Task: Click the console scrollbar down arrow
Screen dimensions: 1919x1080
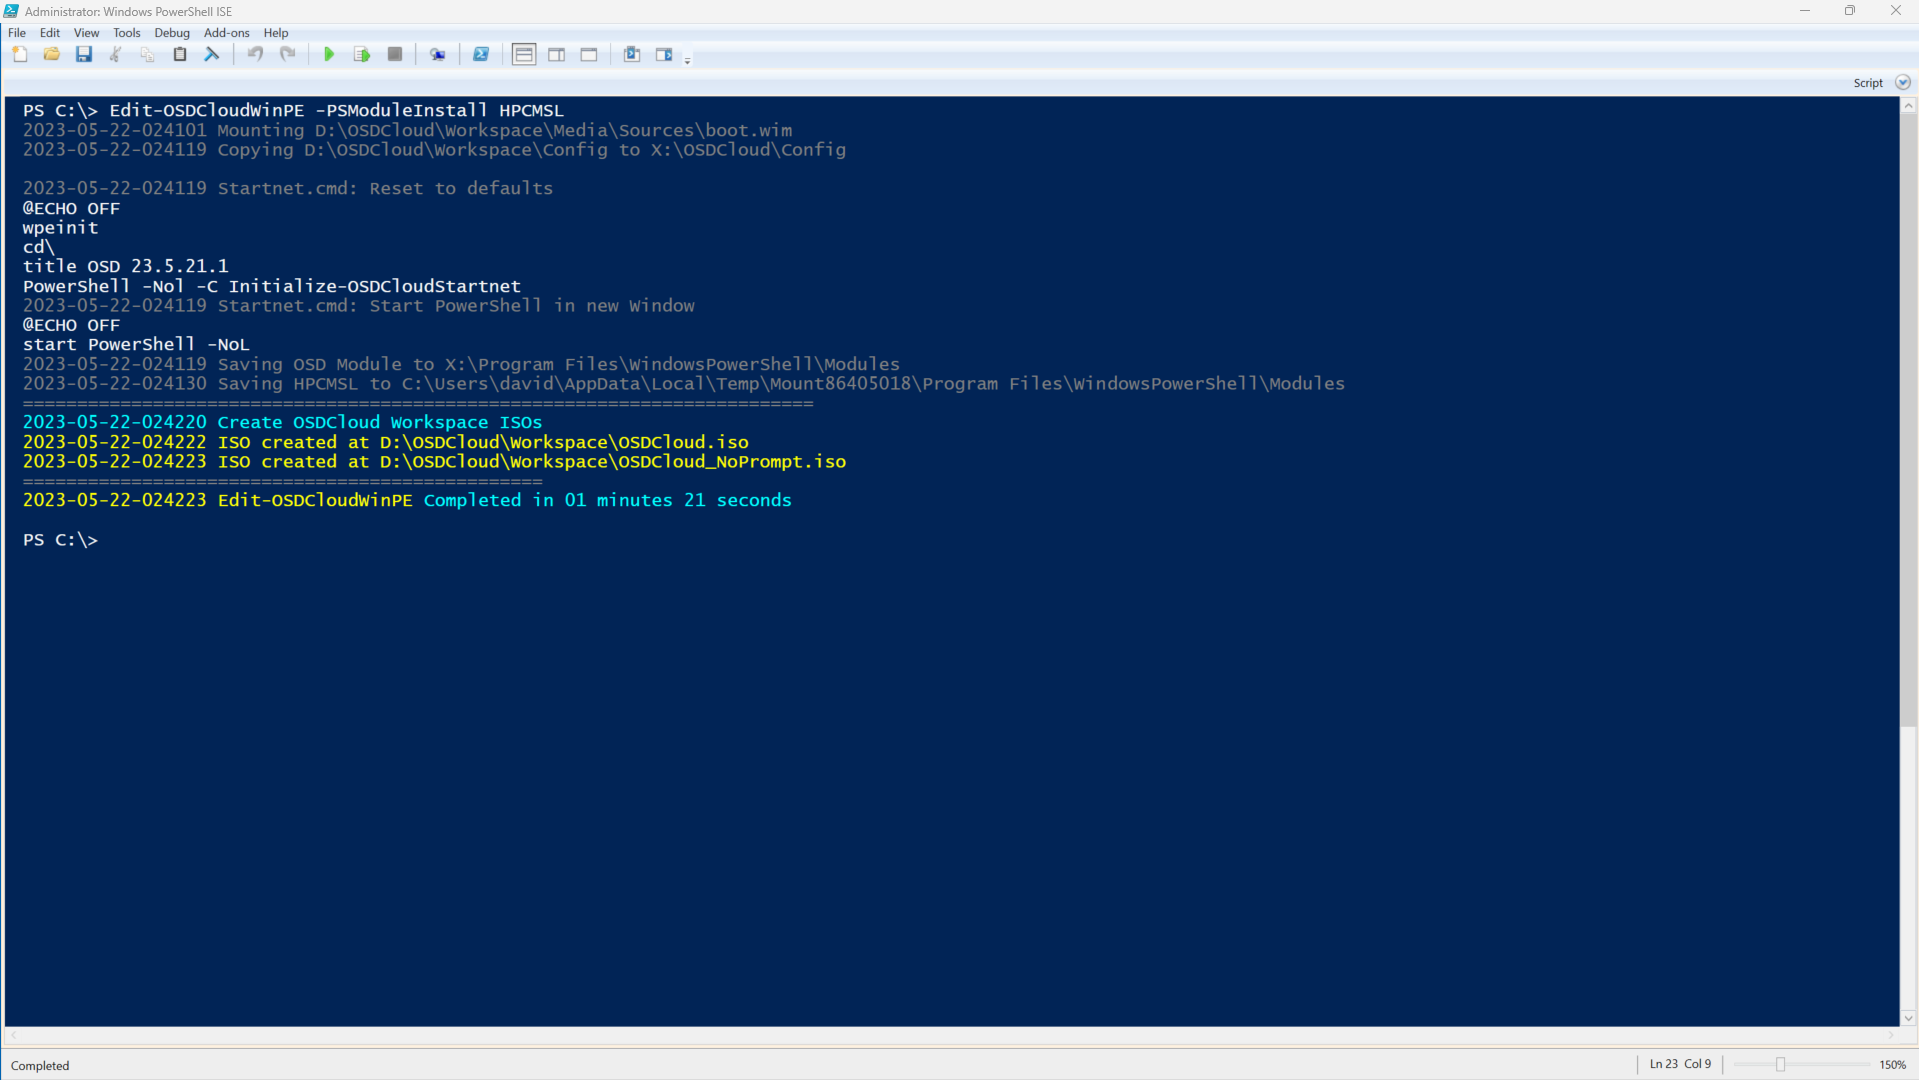Action: click(x=1908, y=1018)
